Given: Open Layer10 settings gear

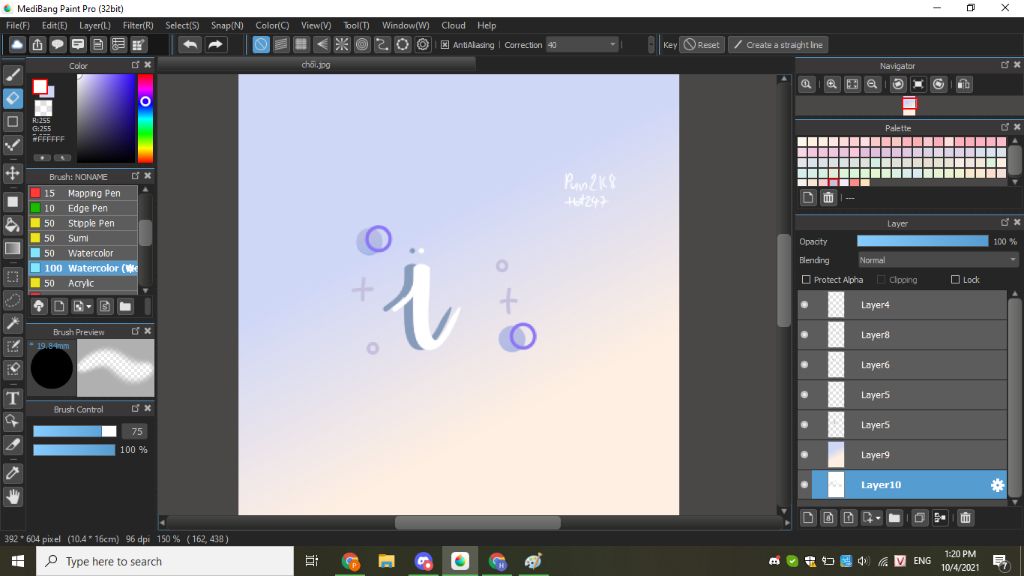Looking at the screenshot, I should click(997, 485).
